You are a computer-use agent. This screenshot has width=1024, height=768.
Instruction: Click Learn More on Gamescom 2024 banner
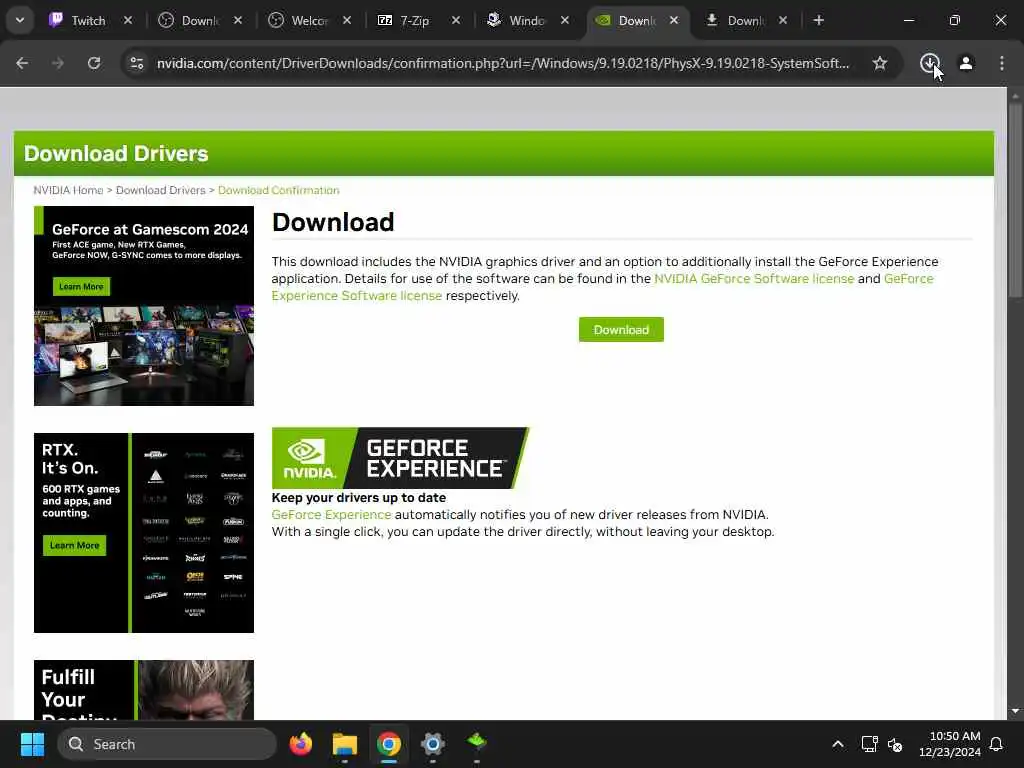(x=81, y=286)
